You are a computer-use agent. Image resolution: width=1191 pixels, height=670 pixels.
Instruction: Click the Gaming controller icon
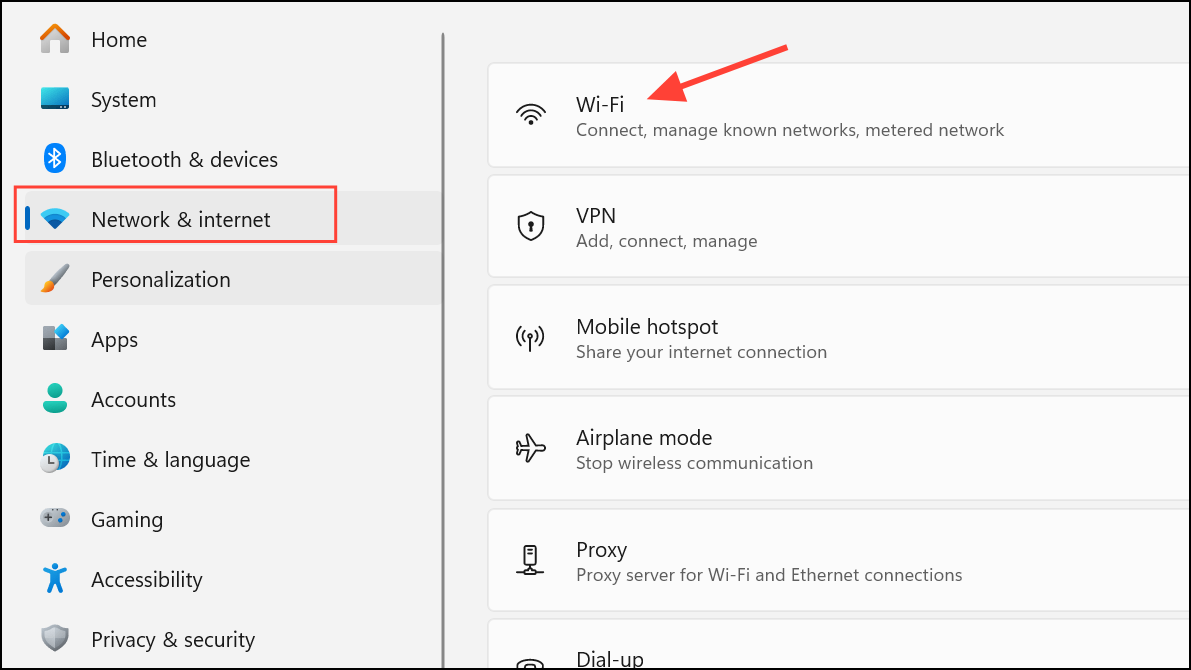tap(54, 519)
